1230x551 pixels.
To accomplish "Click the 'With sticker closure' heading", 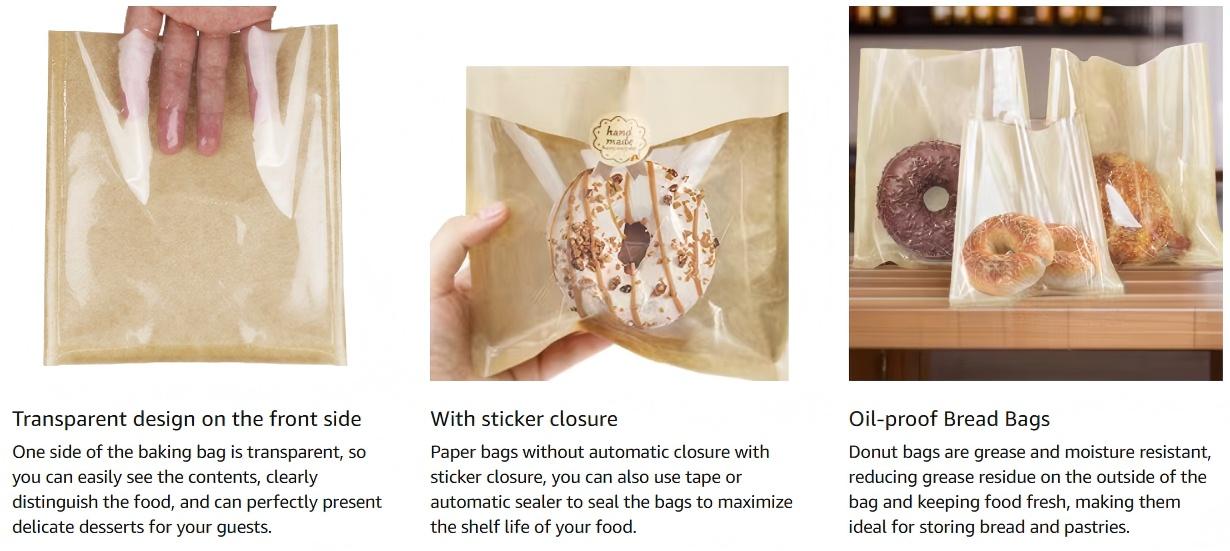I will [x=524, y=419].
